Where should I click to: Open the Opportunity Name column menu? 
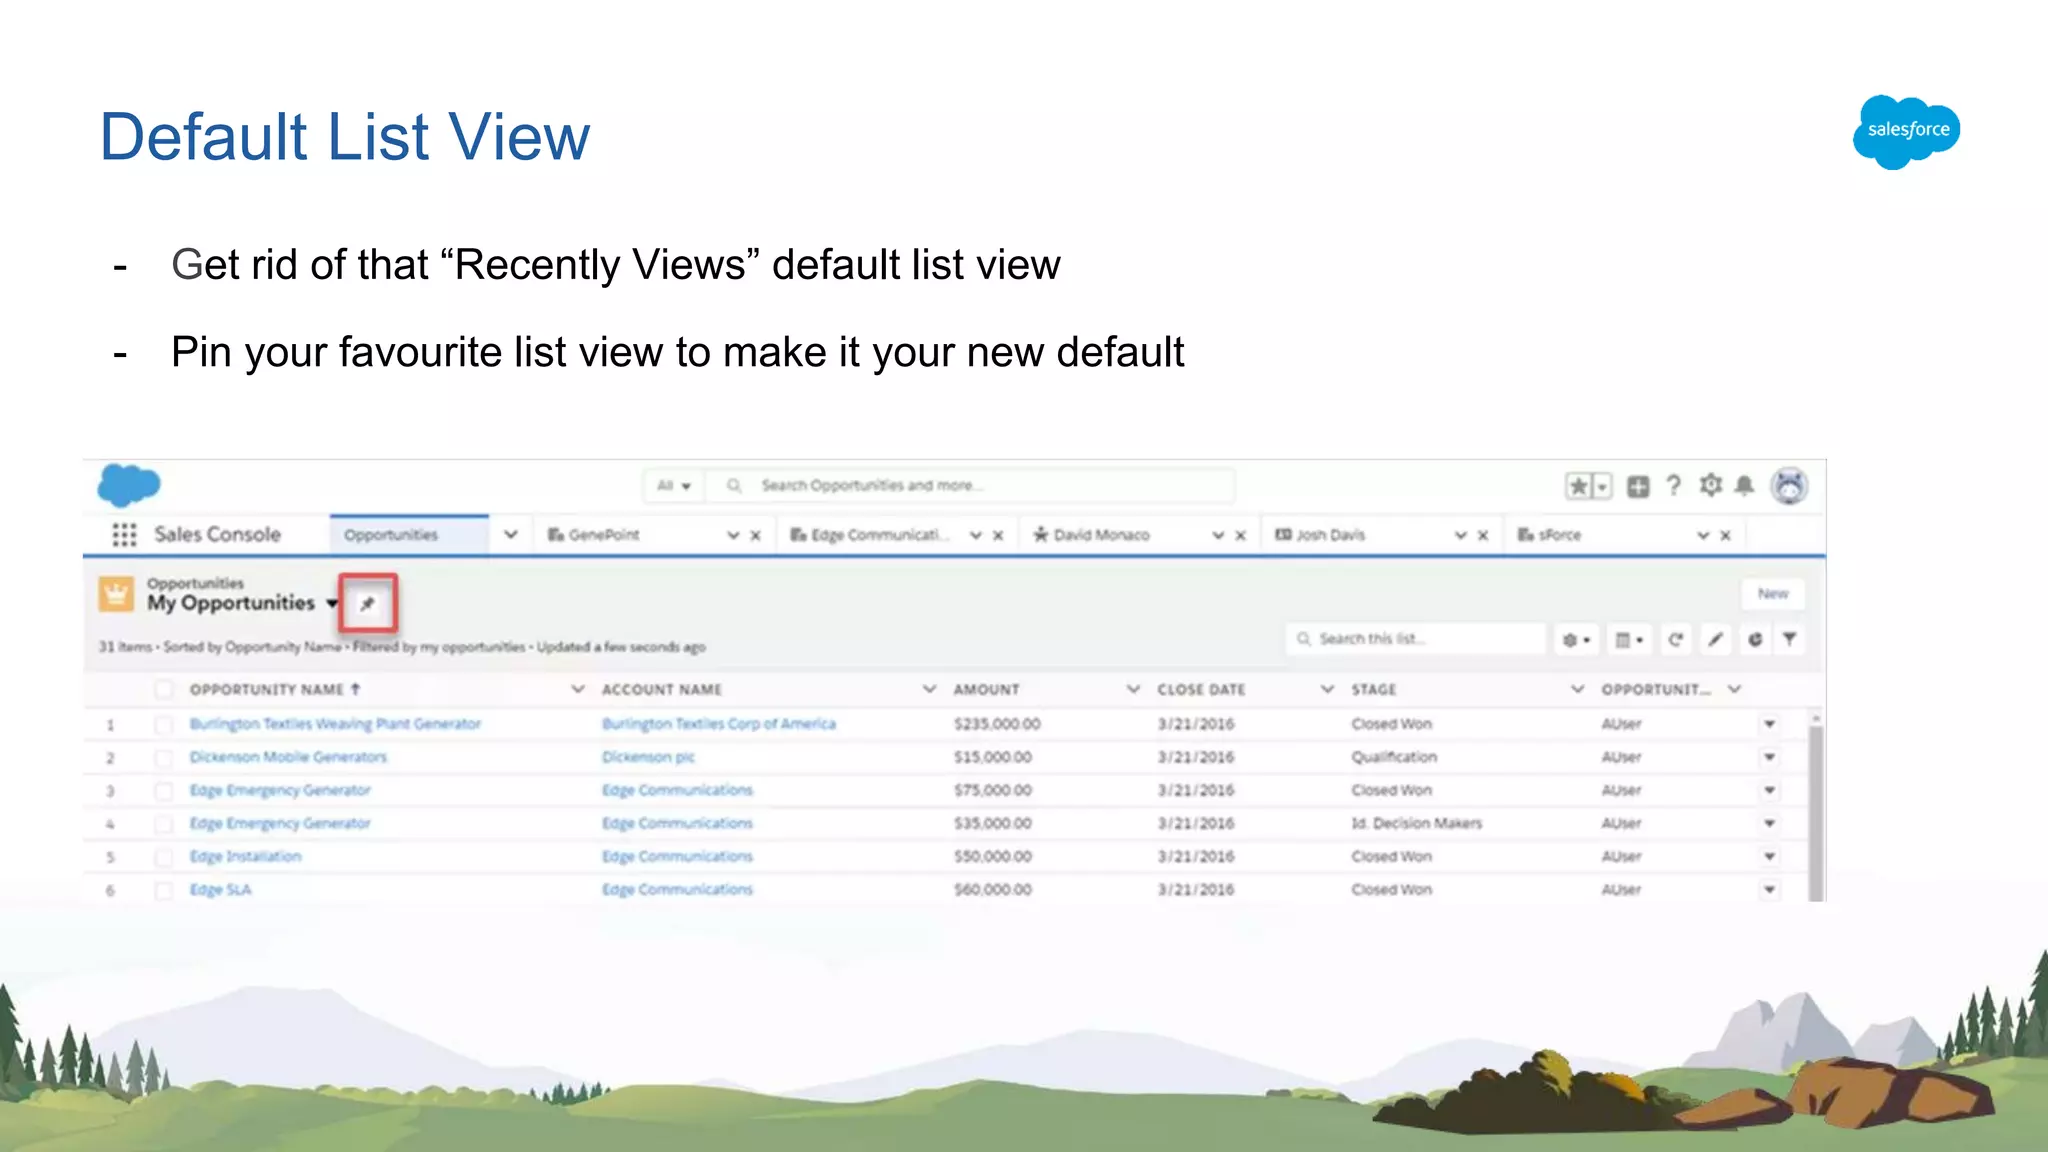[x=578, y=689]
